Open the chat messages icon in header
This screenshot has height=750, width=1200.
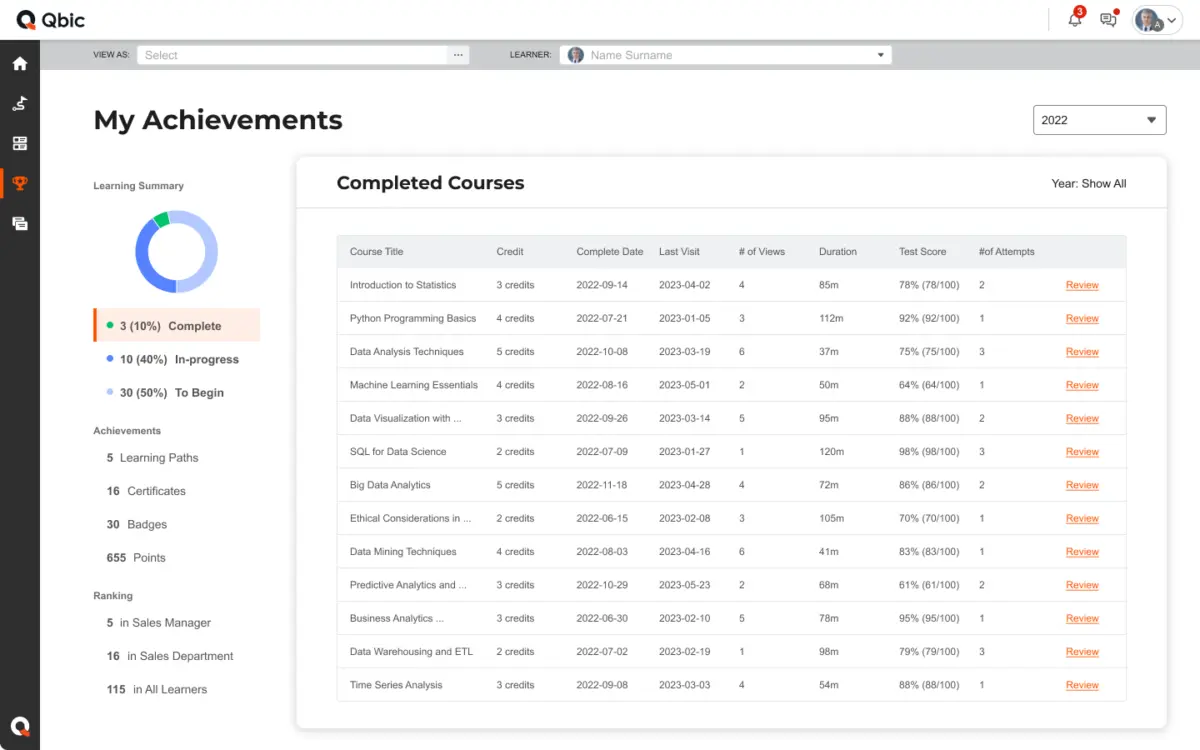[x=1108, y=20]
